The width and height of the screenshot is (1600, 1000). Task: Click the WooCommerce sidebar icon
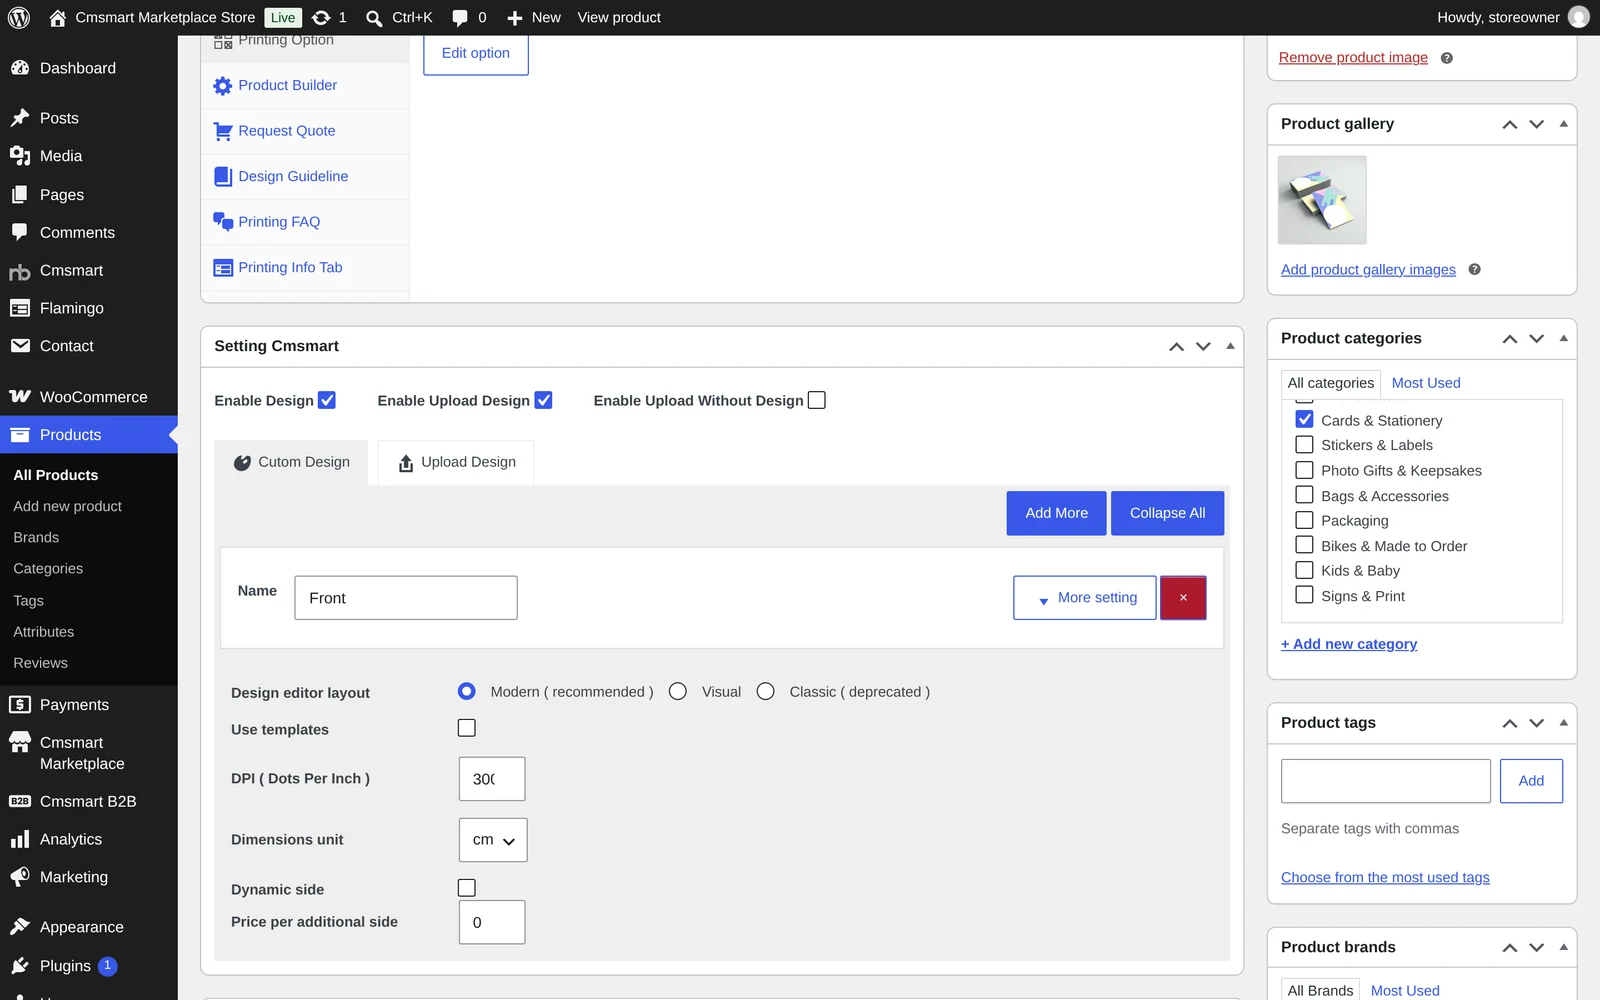20,397
